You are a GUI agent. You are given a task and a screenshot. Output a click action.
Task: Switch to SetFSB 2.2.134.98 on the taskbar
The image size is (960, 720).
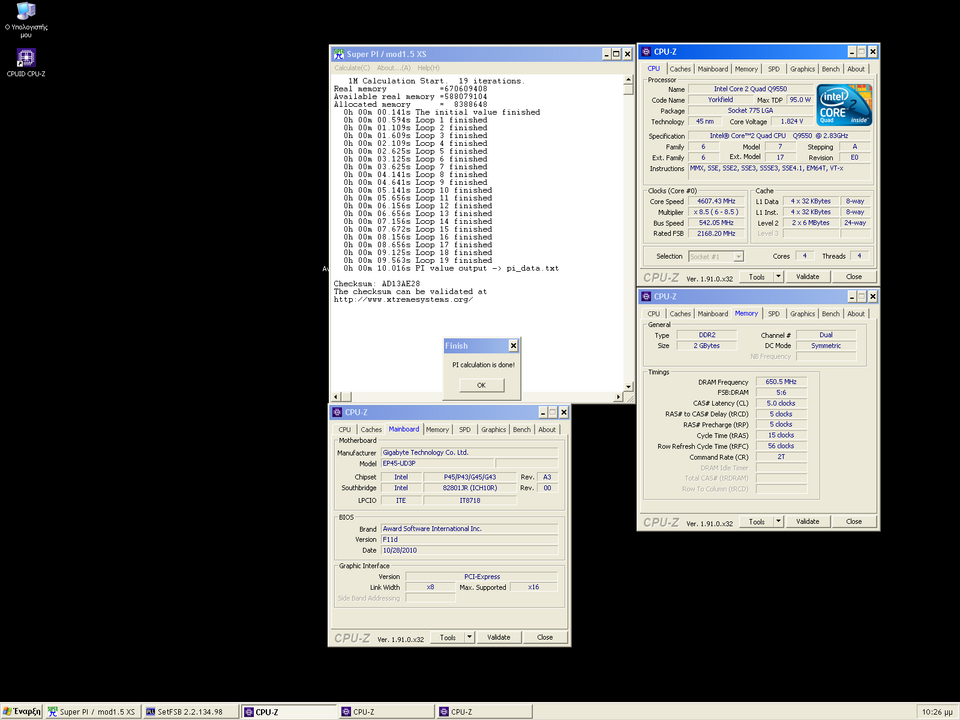tap(190, 711)
